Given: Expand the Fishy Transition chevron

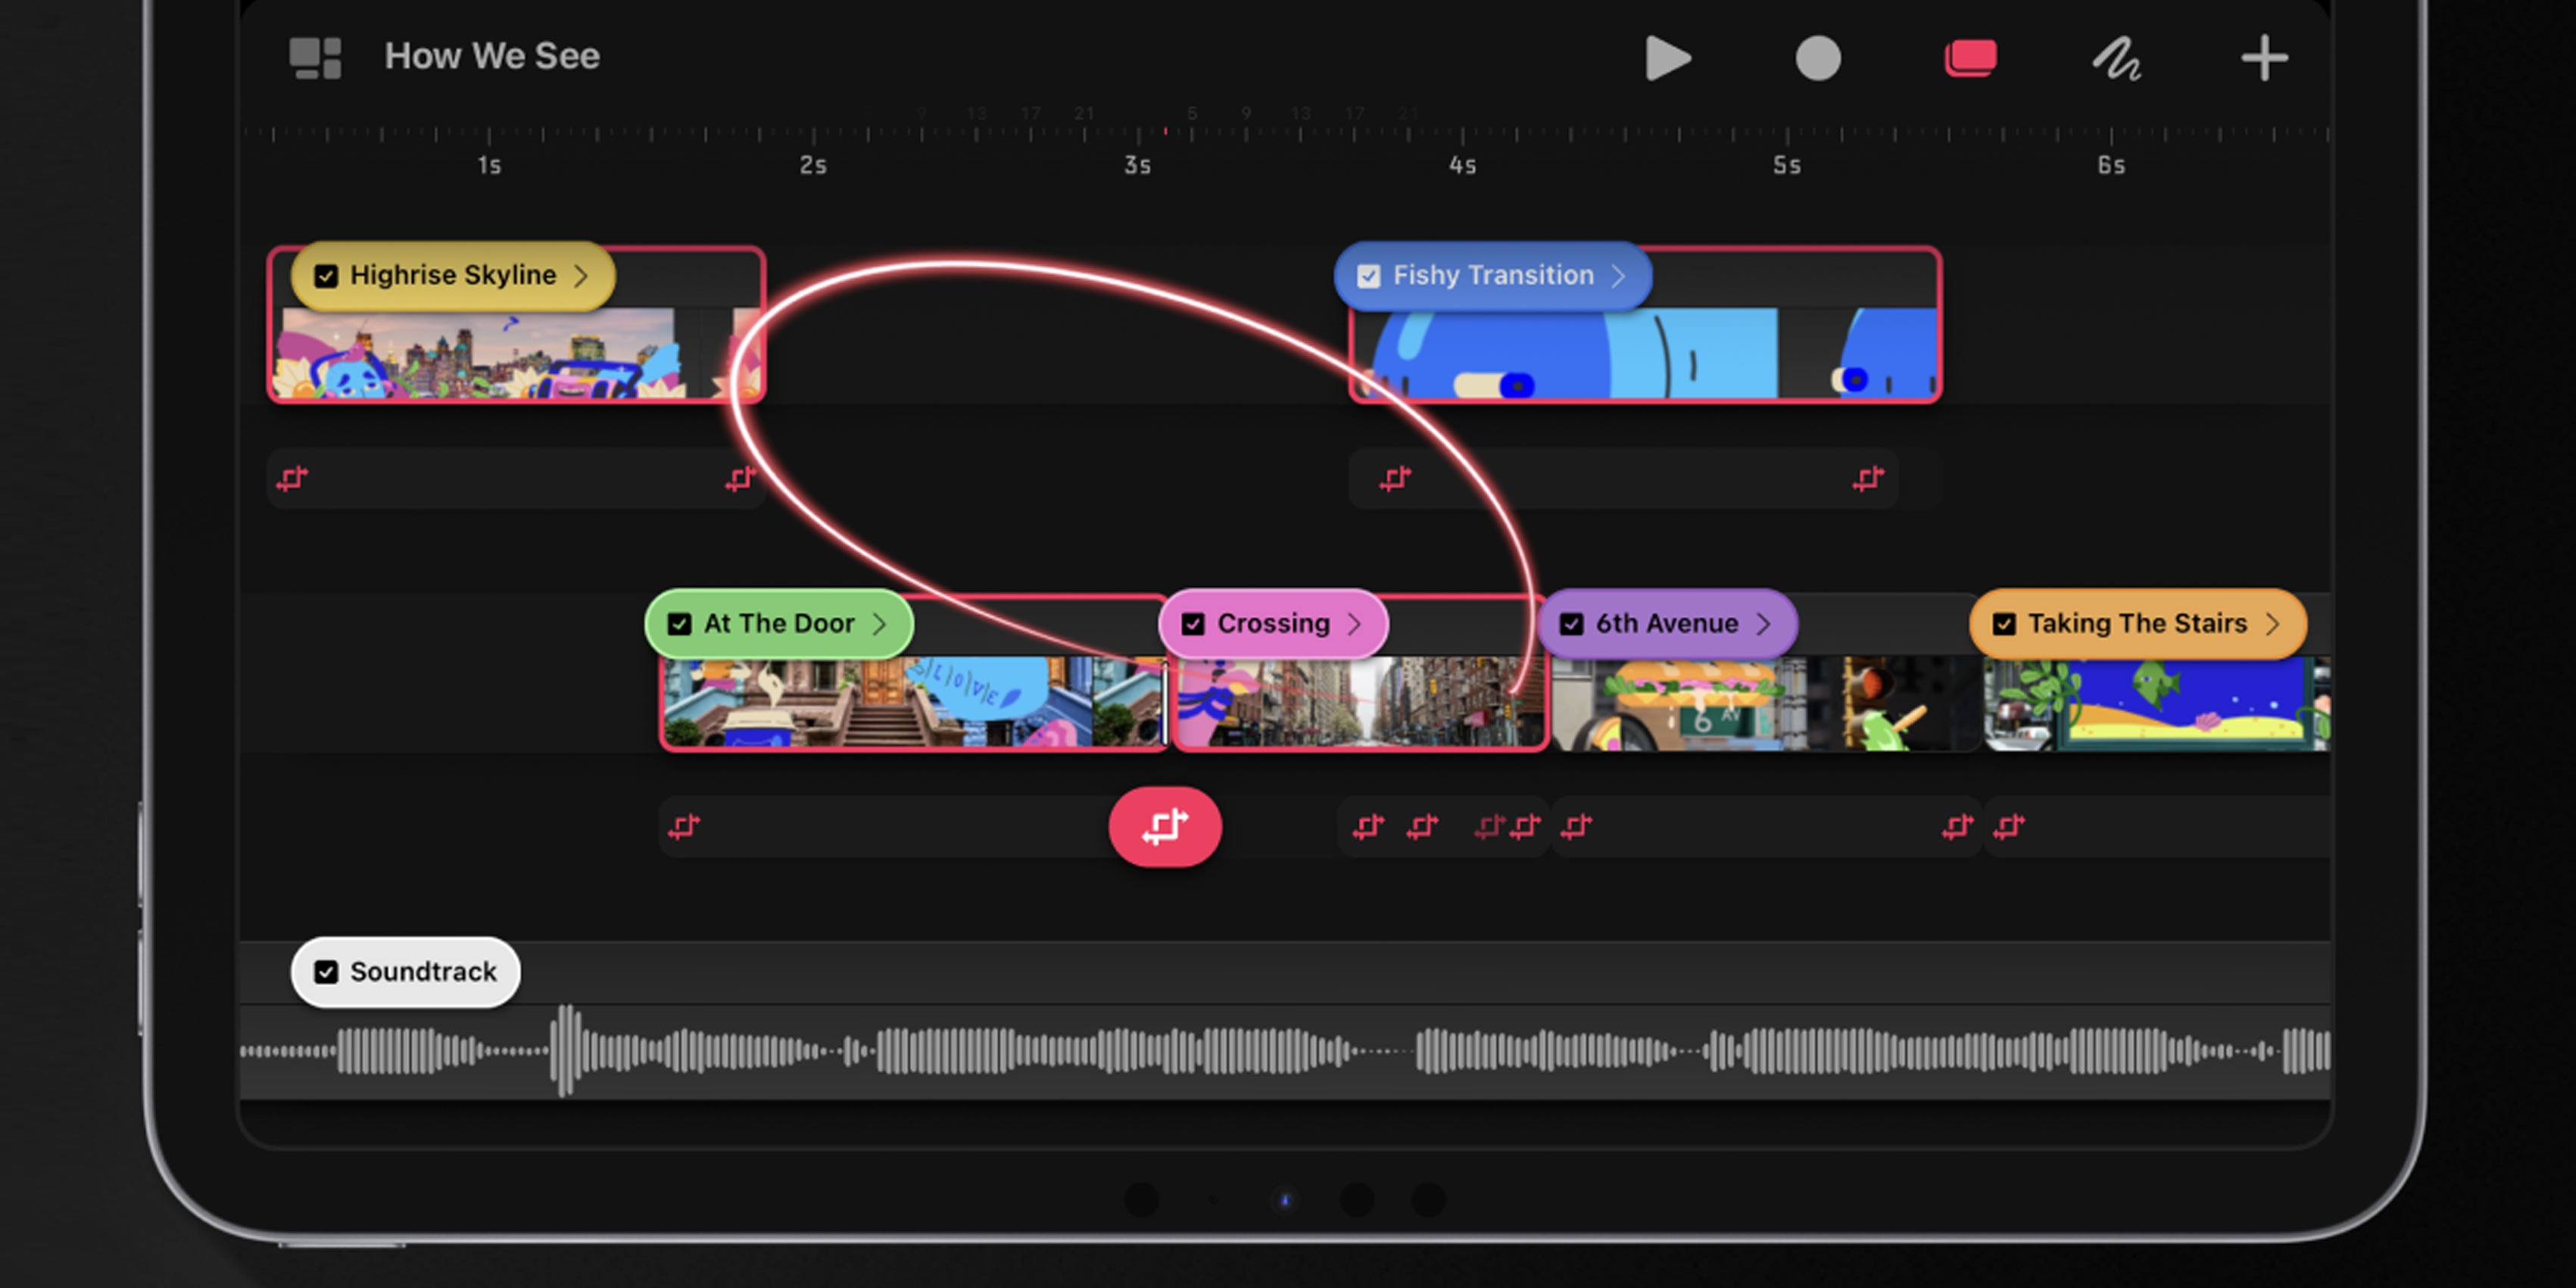Looking at the screenshot, I should (1618, 276).
